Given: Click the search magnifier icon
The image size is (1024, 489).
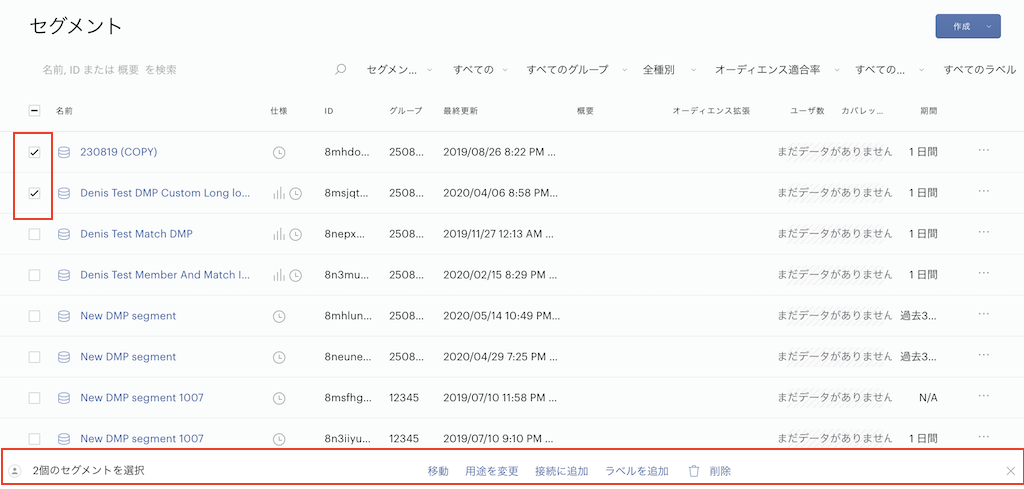Looking at the screenshot, I should point(340,69).
